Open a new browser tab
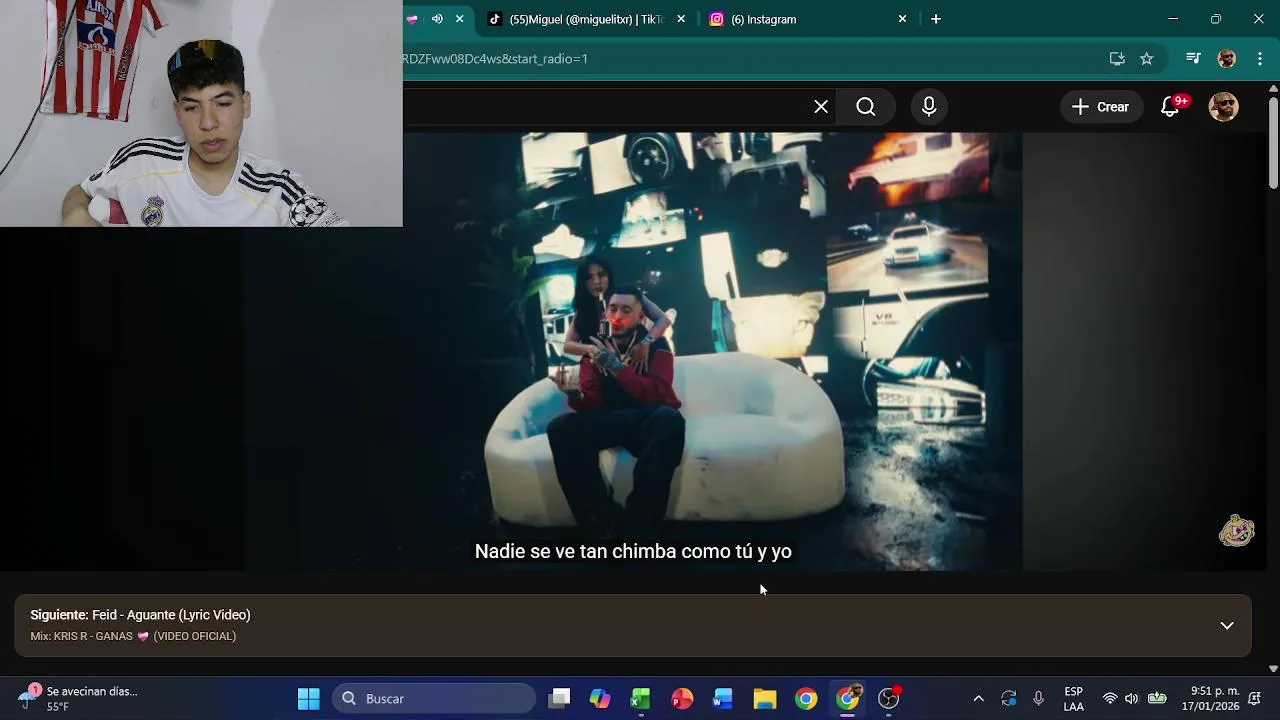 coord(936,19)
